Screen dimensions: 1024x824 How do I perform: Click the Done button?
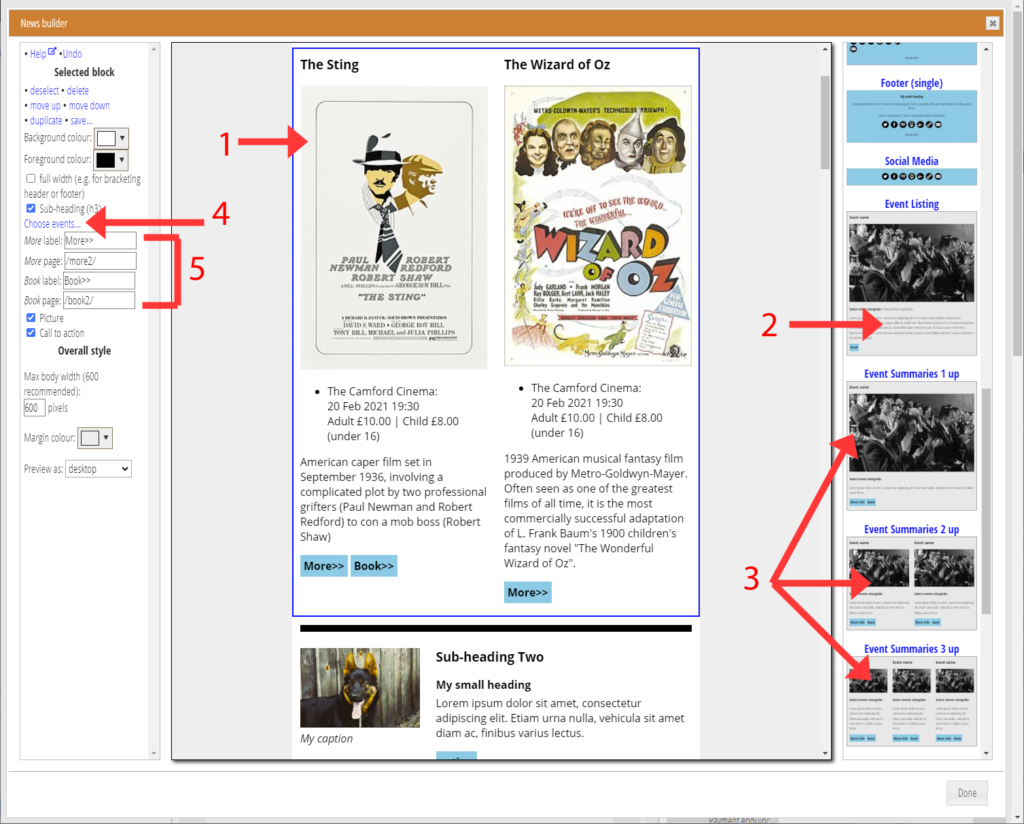point(967,793)
